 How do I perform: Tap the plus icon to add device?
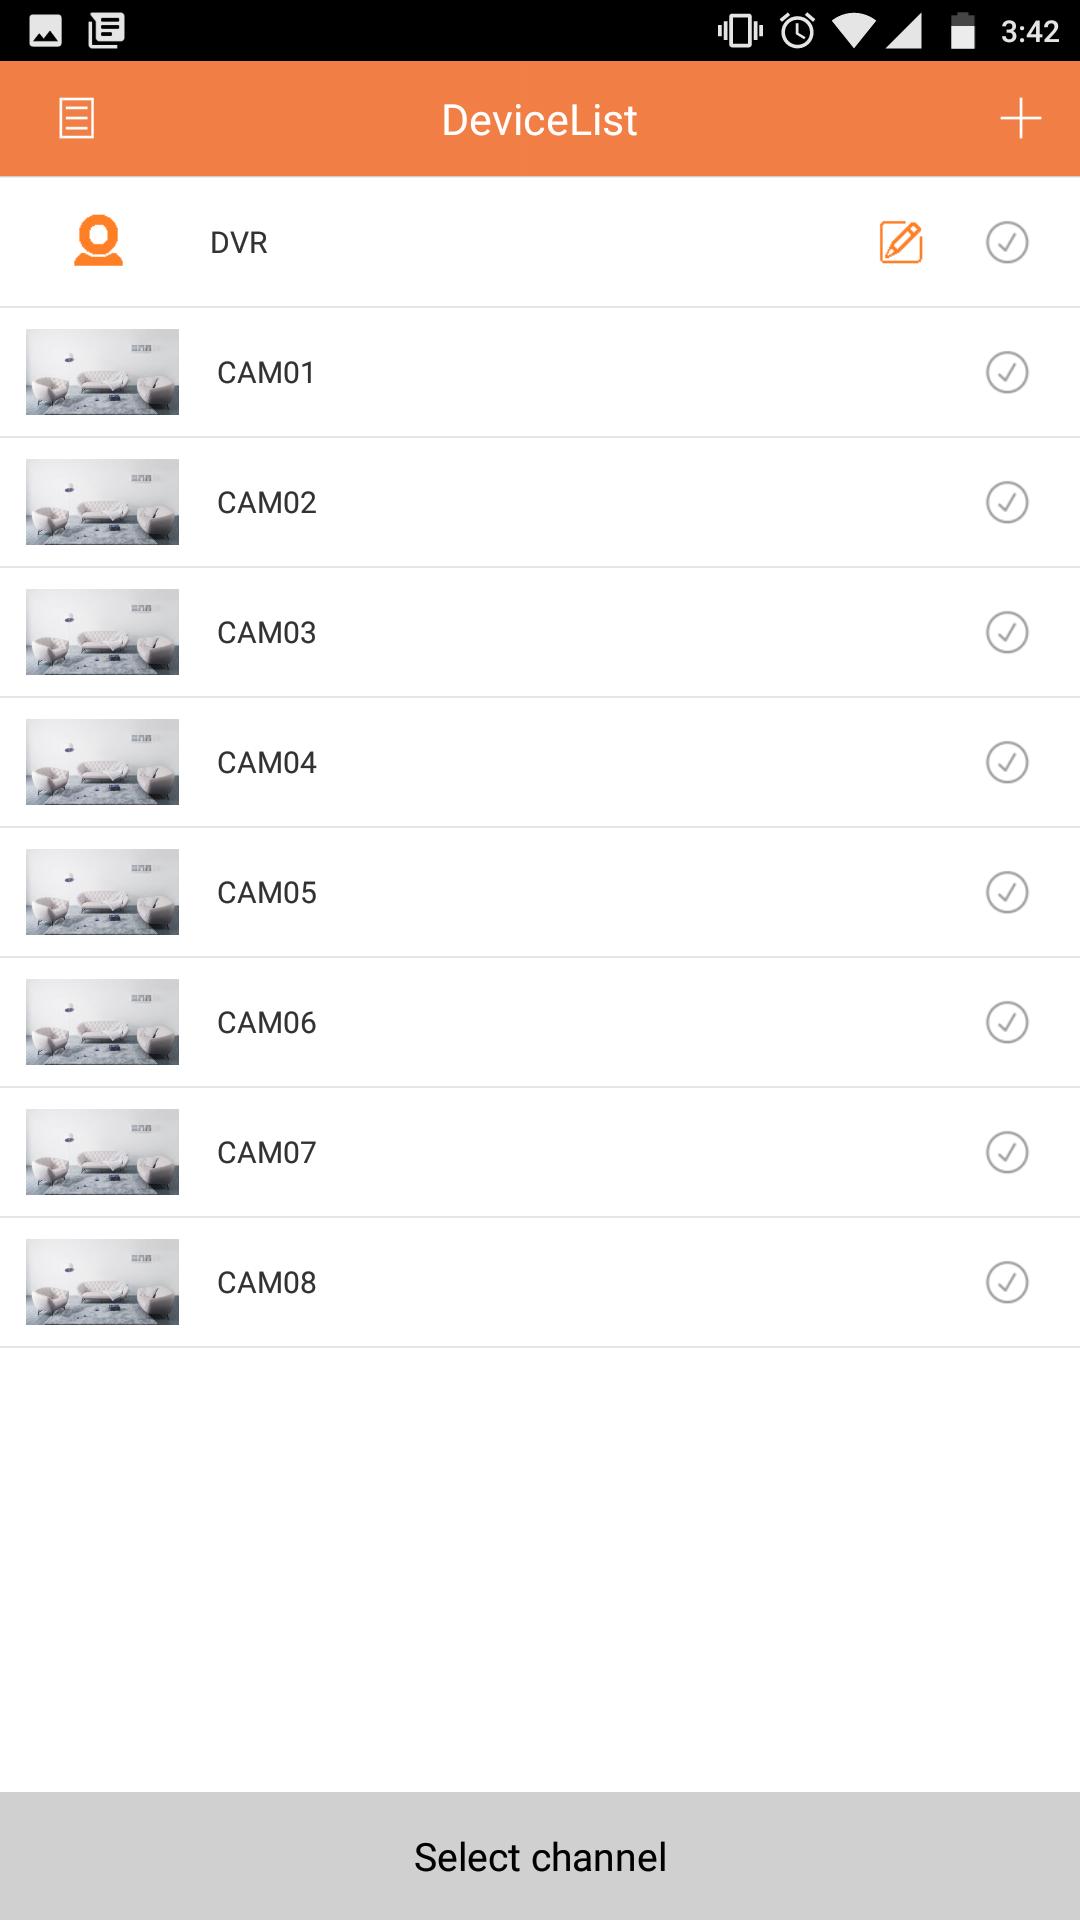pyautogui.click(x=1020, y=118)
